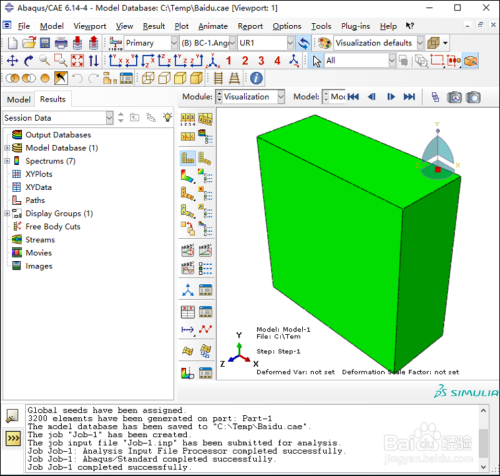The image size is (500, 476).
Task: Click the Plot Deformed Shape icon
Action: [x=205, y=158]
